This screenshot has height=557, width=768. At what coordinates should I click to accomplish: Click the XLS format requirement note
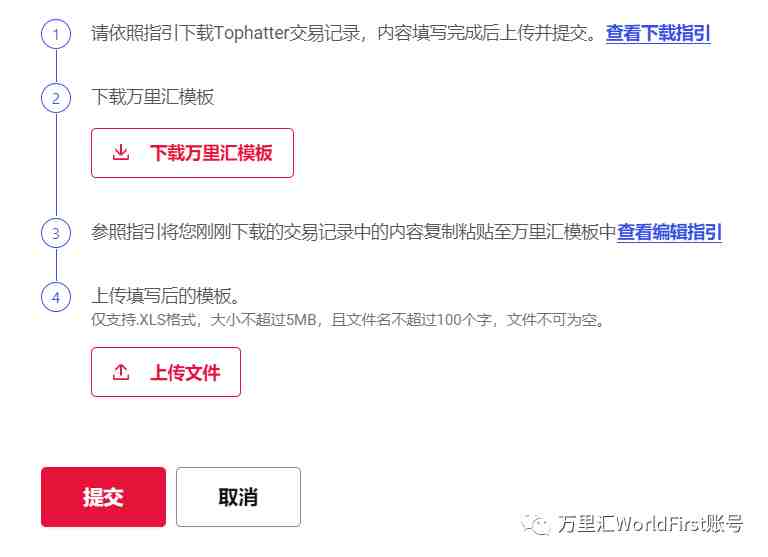point(348,320)
